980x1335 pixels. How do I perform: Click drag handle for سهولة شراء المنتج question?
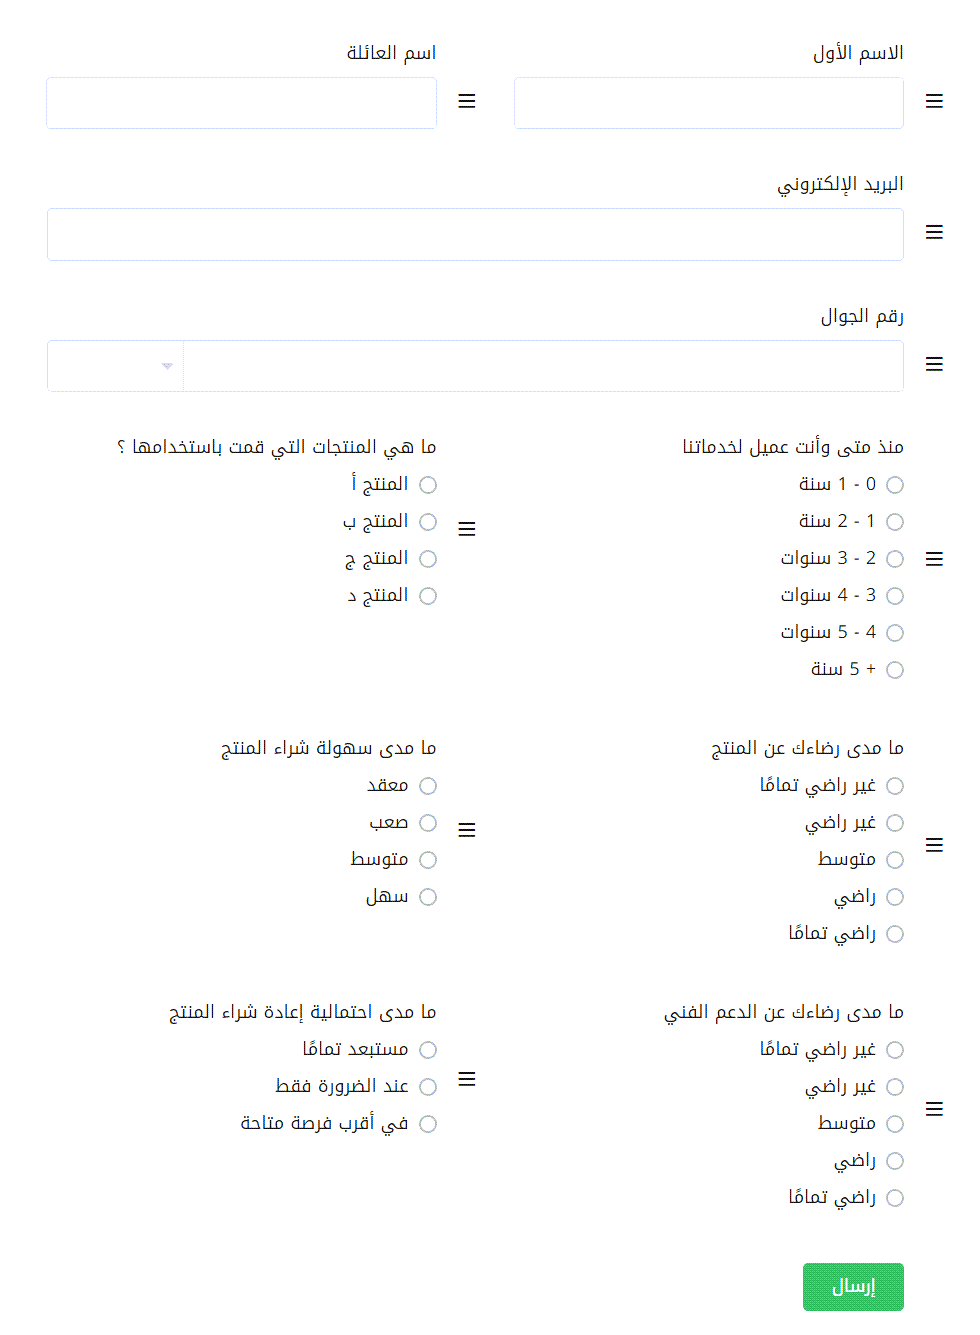pyautogui.click(x=466, y=830)
